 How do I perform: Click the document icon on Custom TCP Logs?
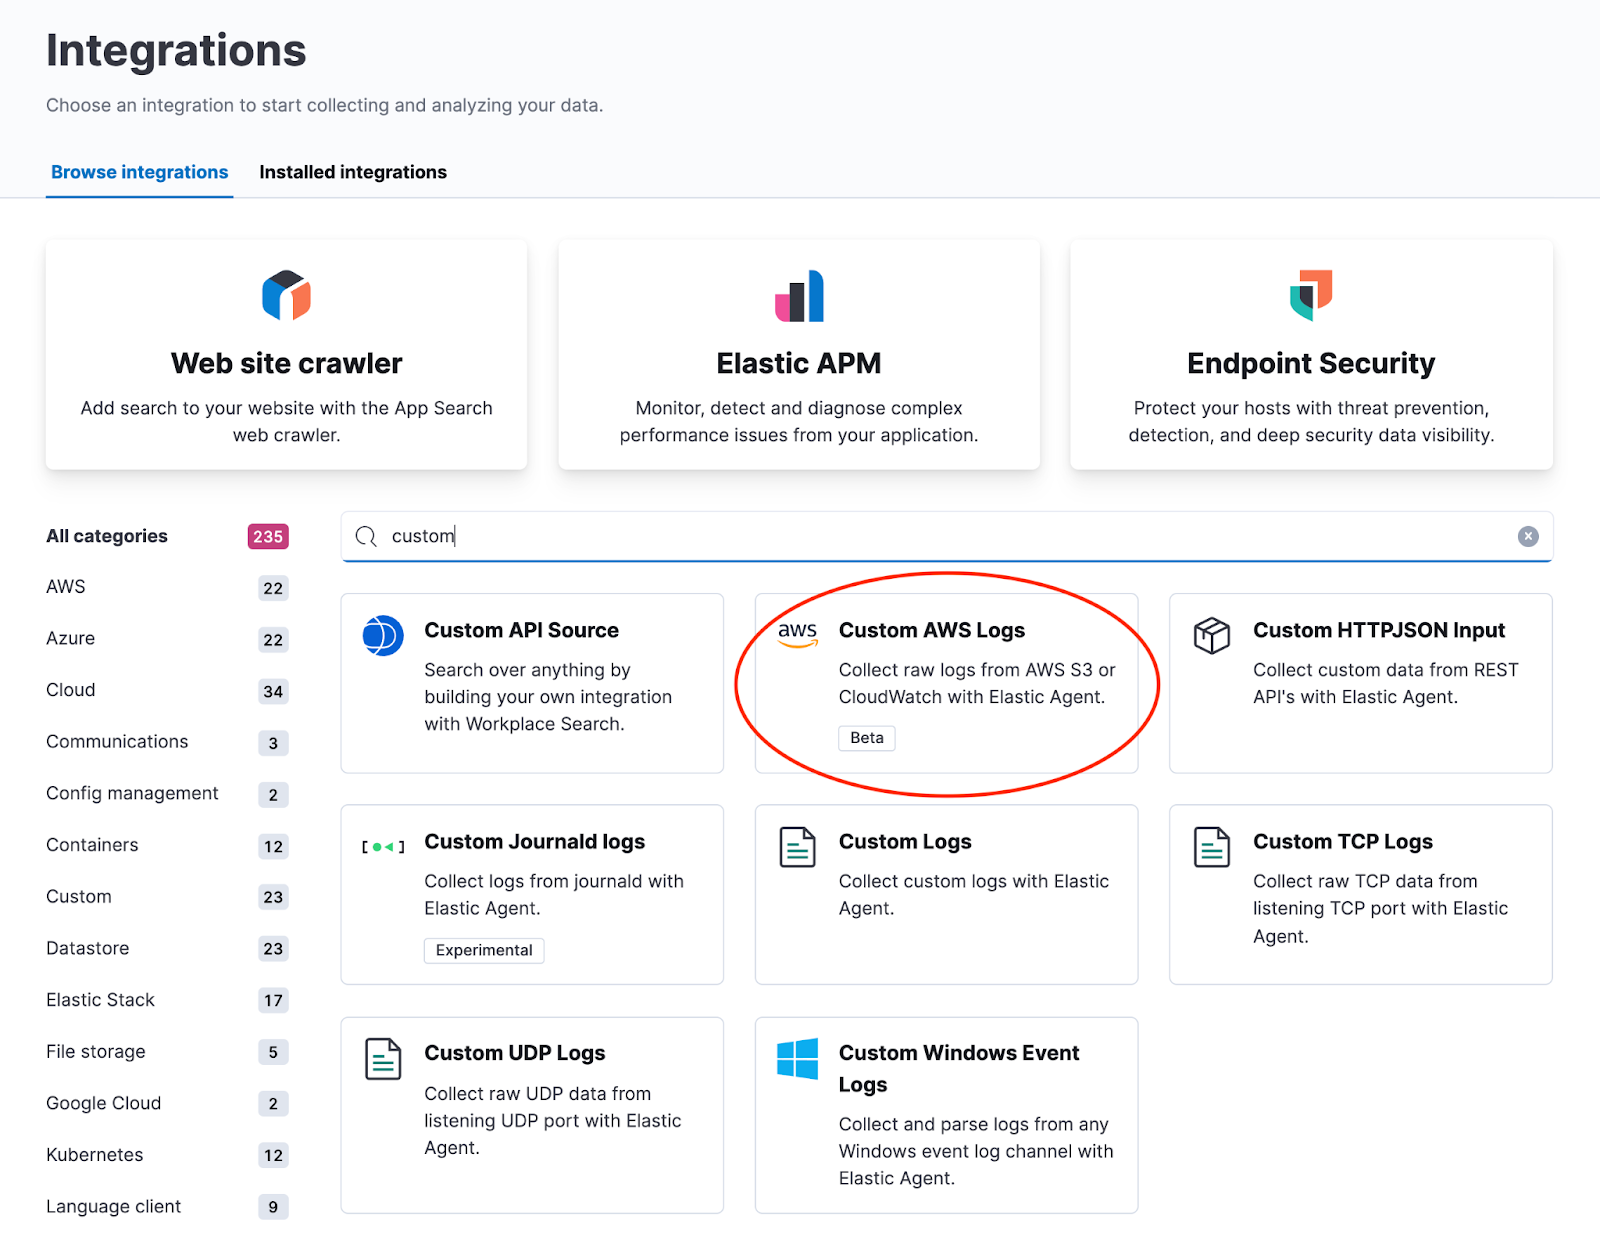point(1211,848)
